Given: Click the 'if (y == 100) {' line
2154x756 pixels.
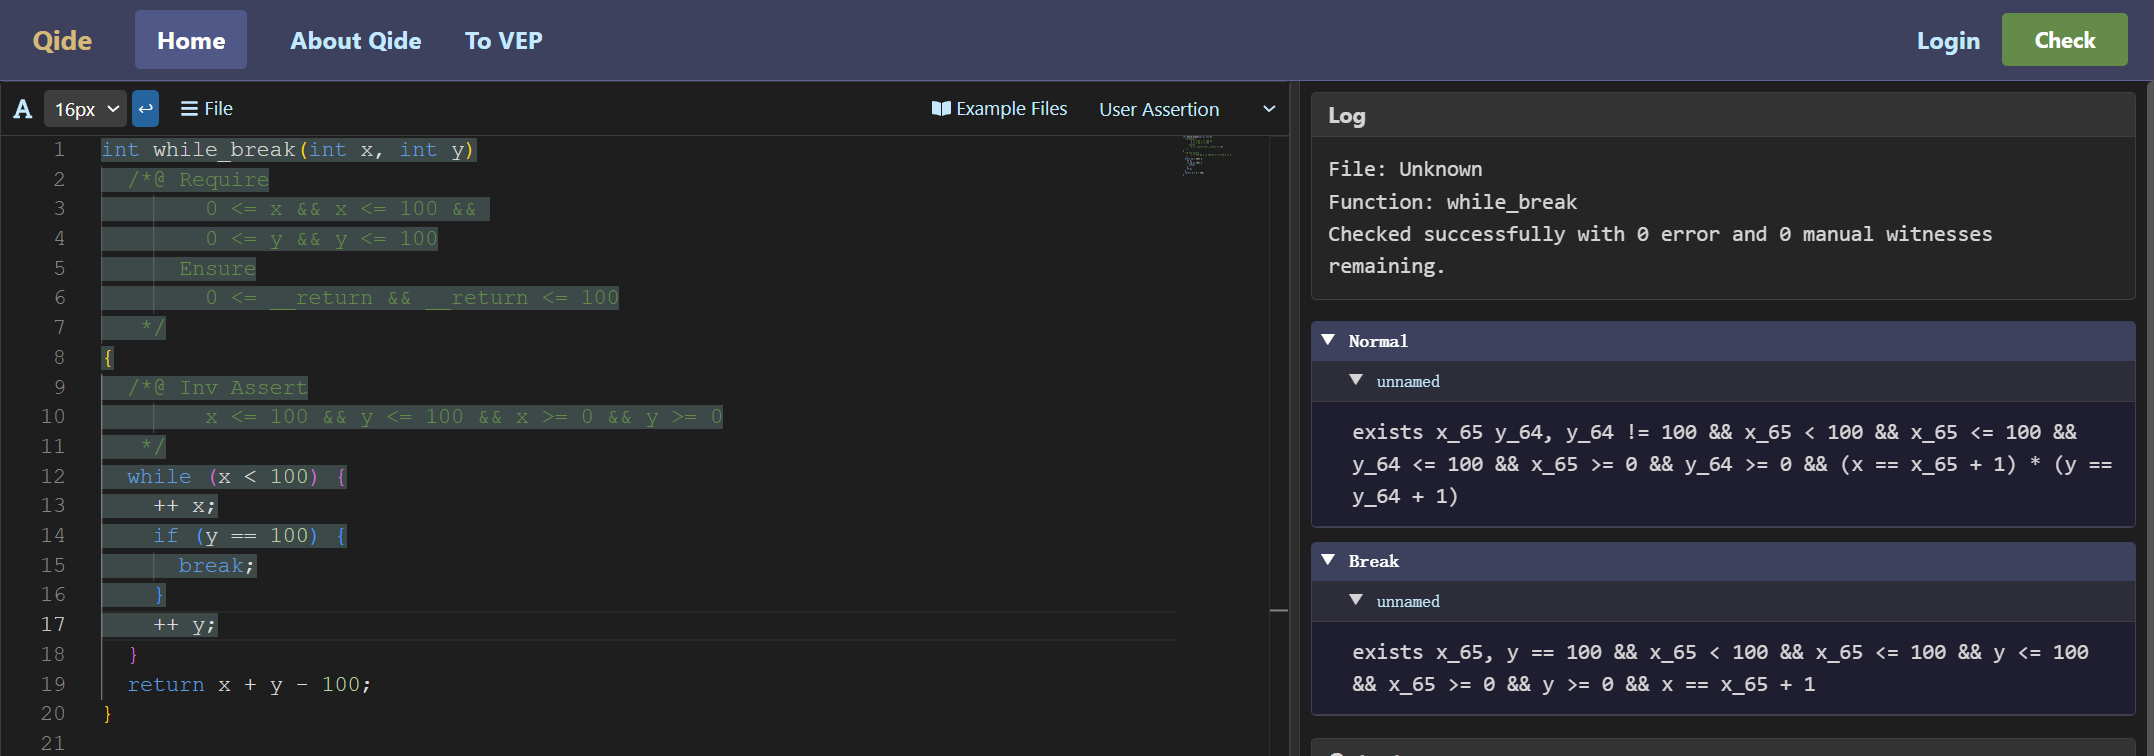Looking at the screenshot, I should 249,536.
